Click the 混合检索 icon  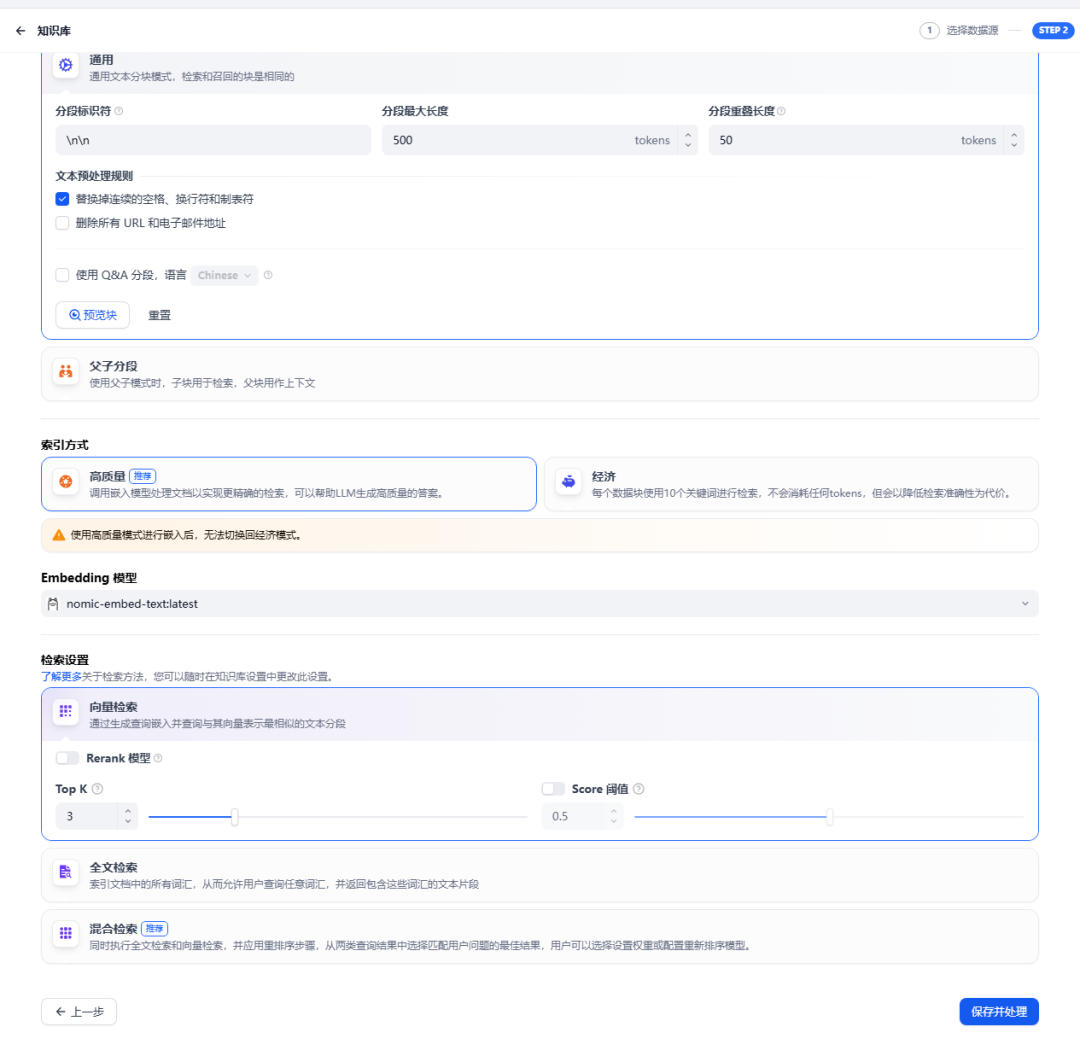(66, 934)
